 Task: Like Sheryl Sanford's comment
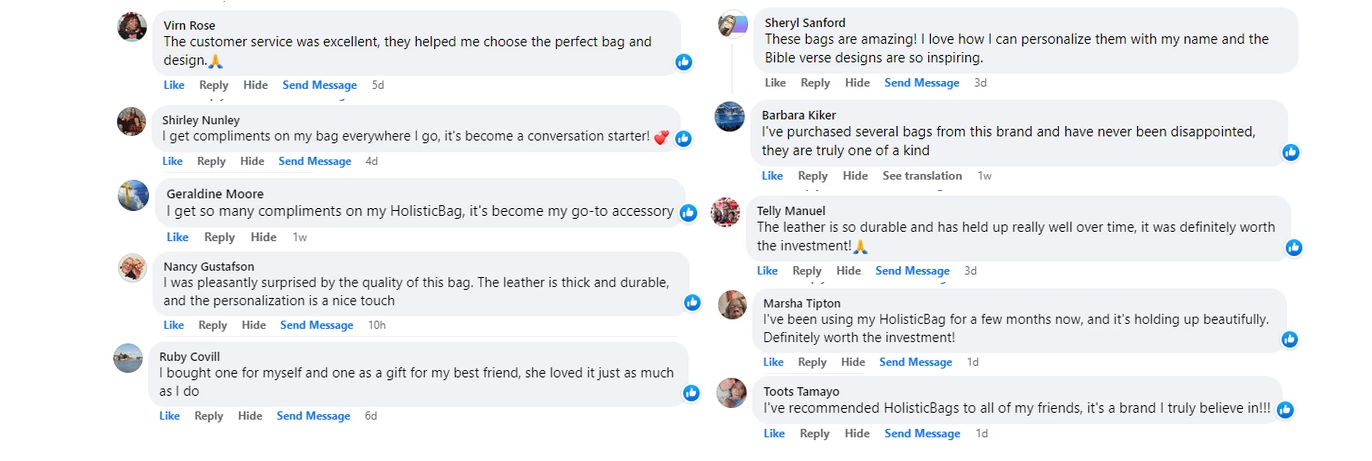pos(775,83)
